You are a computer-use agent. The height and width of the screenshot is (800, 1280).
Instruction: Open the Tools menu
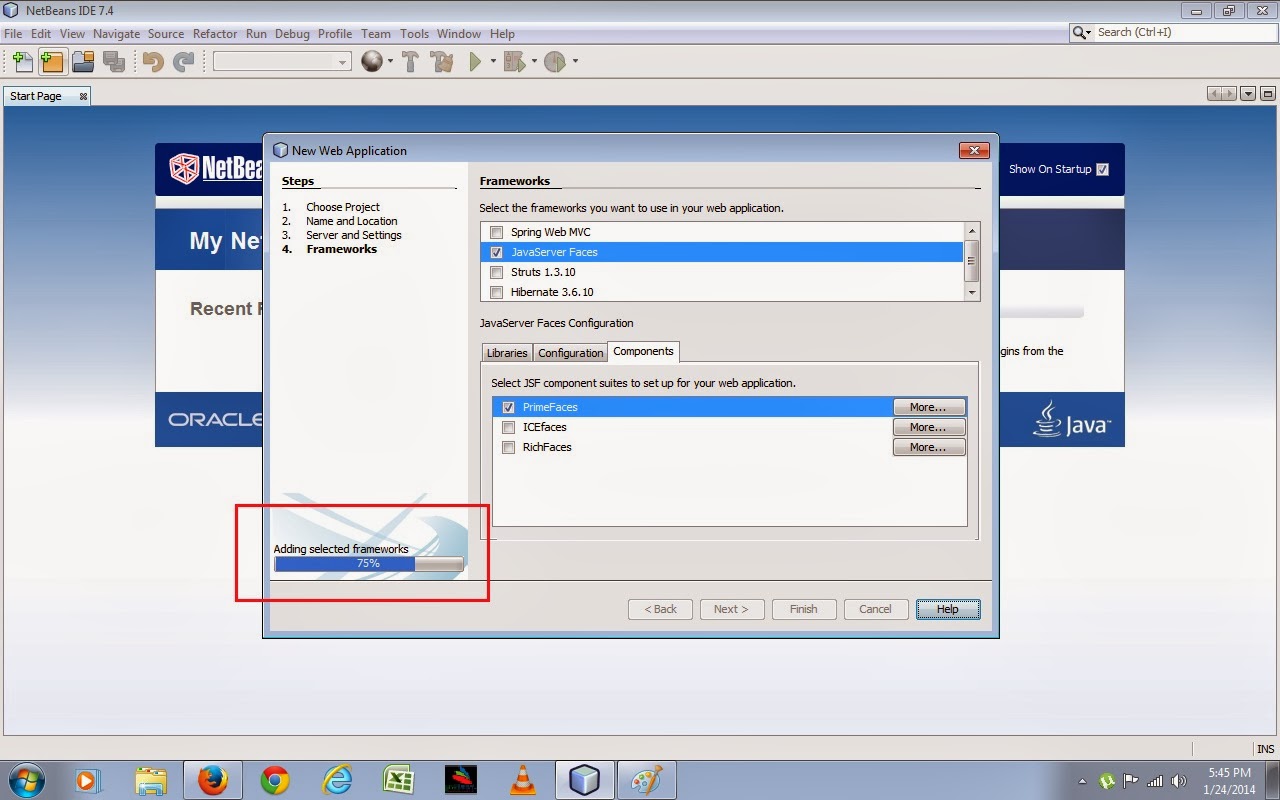pos(414,33)
